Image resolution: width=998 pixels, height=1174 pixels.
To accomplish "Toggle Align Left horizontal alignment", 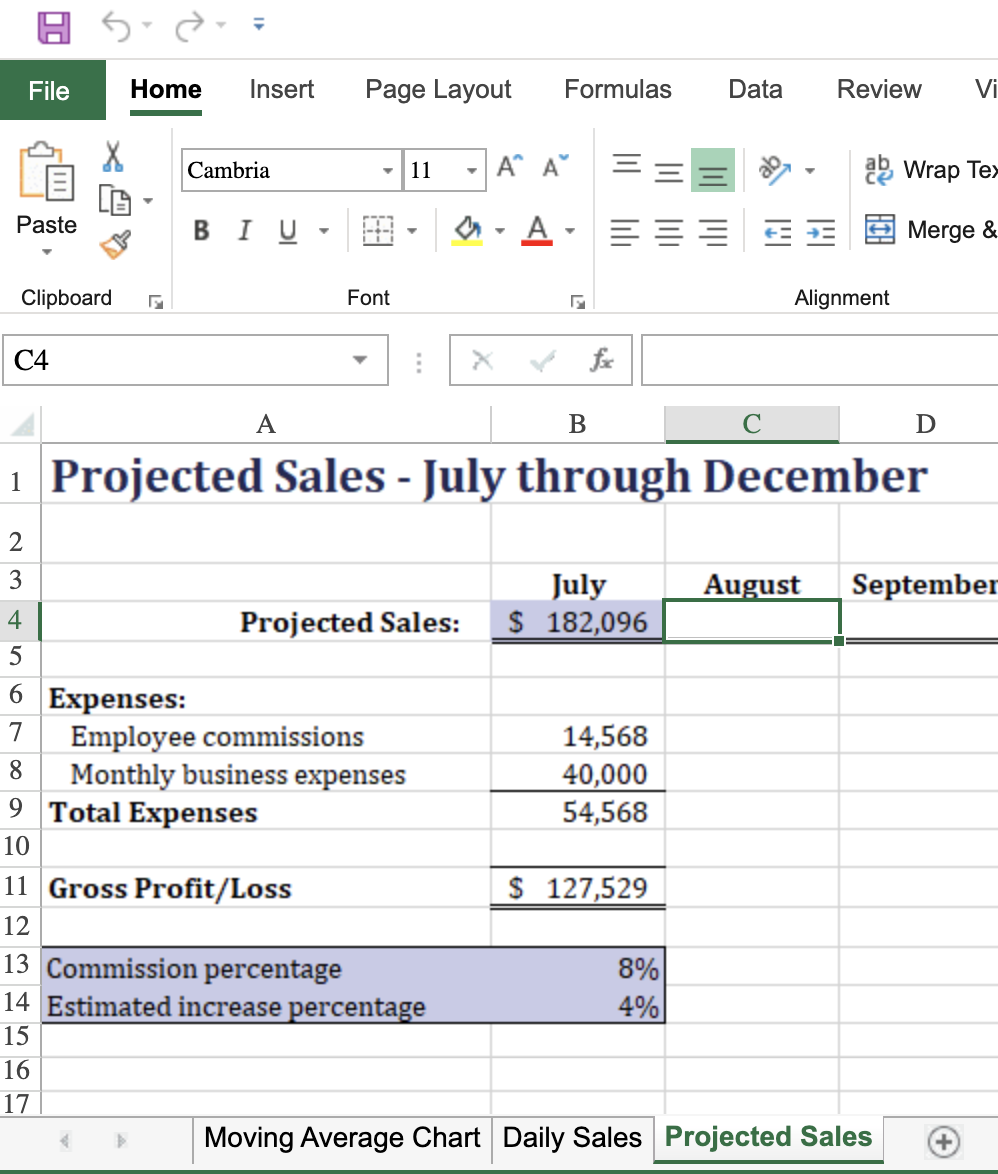I will tap(624, 232).
